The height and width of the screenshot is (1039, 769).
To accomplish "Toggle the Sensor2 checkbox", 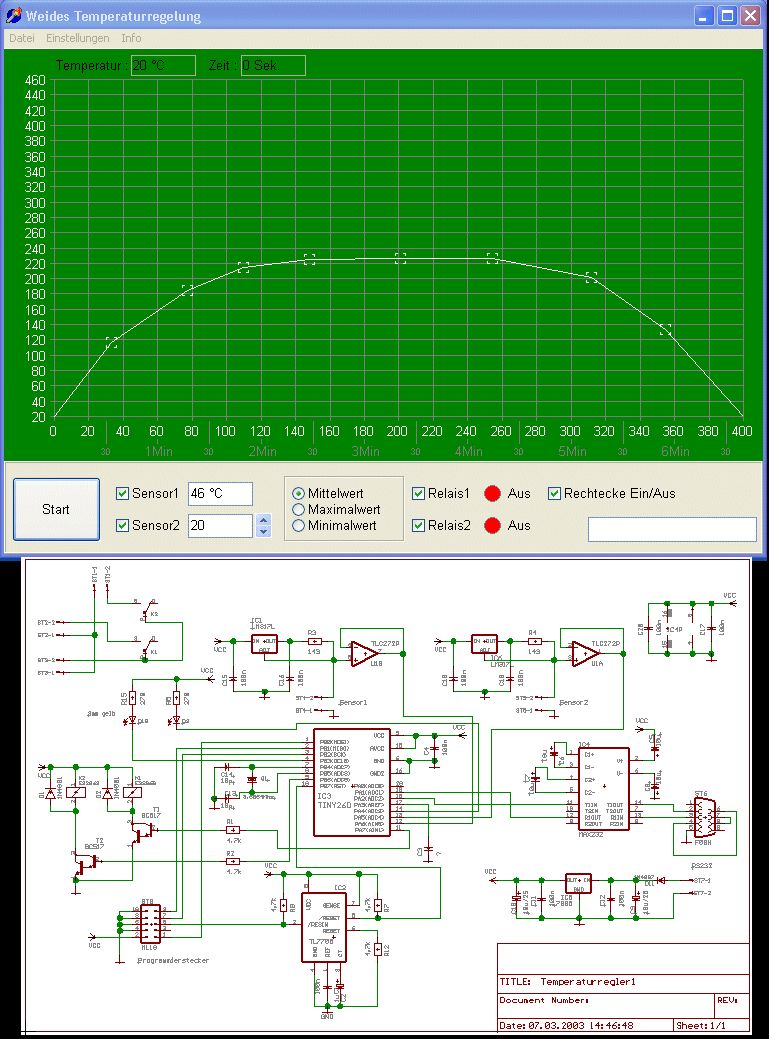I will [122, 525].
